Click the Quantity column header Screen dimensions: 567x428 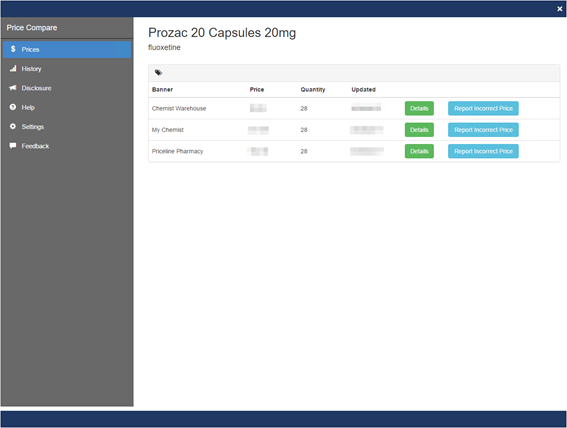(x=313, y=90)
